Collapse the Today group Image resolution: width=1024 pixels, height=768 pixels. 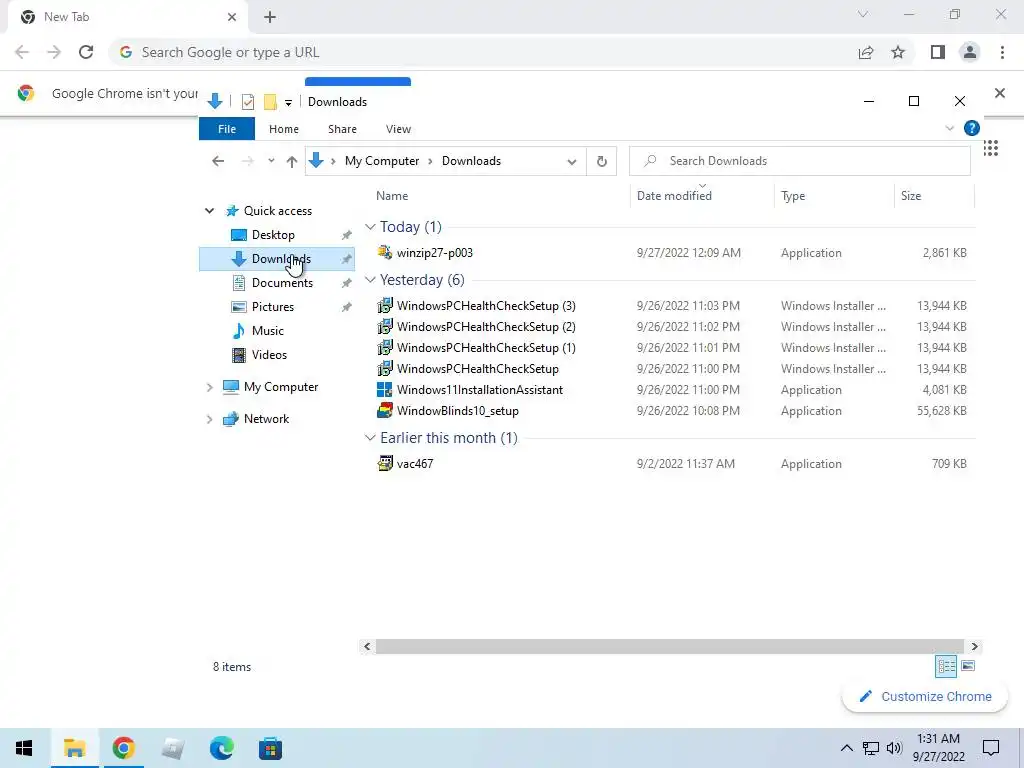[x=370, y=227]
